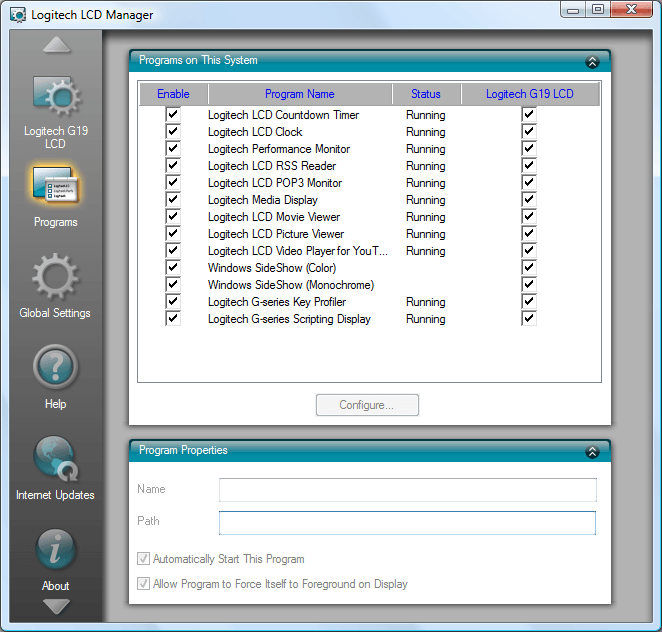Toggle G19 LCD checkbox for Performance Monitor
The width and height of the screenshot is (662, 632).
529,149
